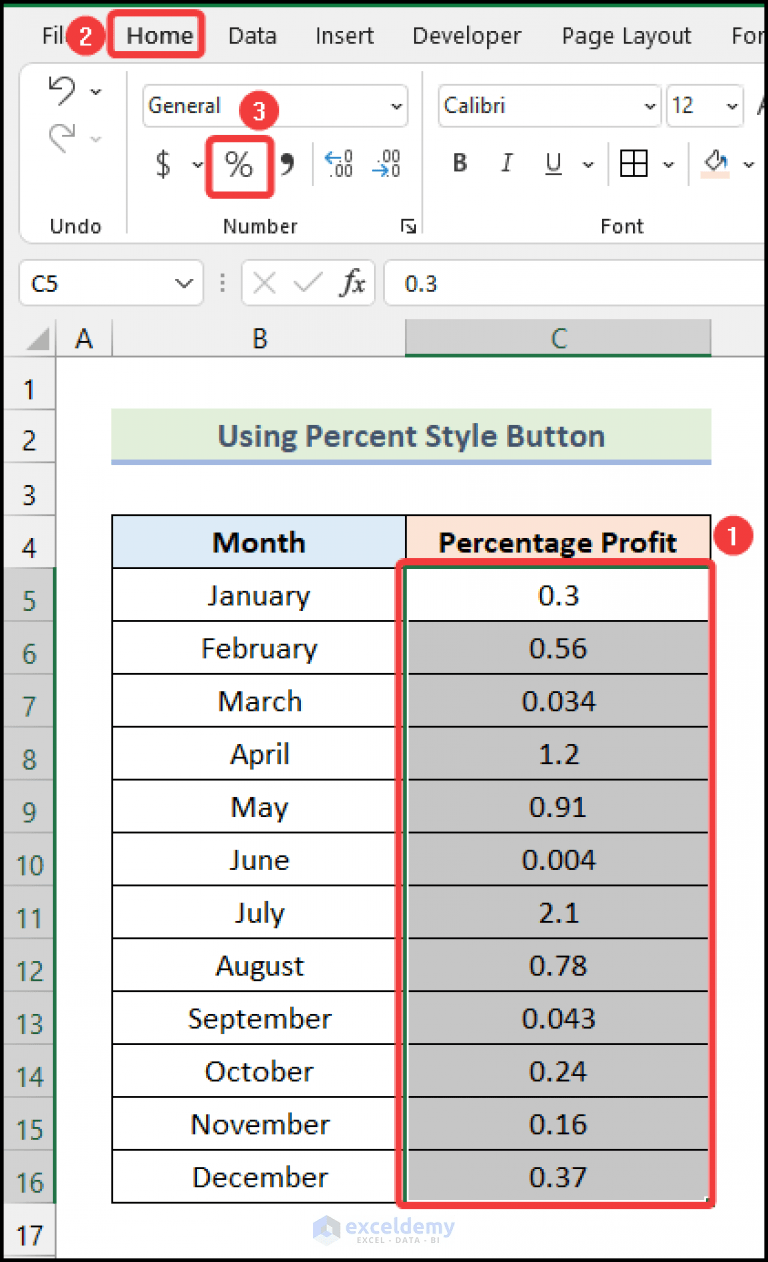Toggle italic formatting

point(506,163)
